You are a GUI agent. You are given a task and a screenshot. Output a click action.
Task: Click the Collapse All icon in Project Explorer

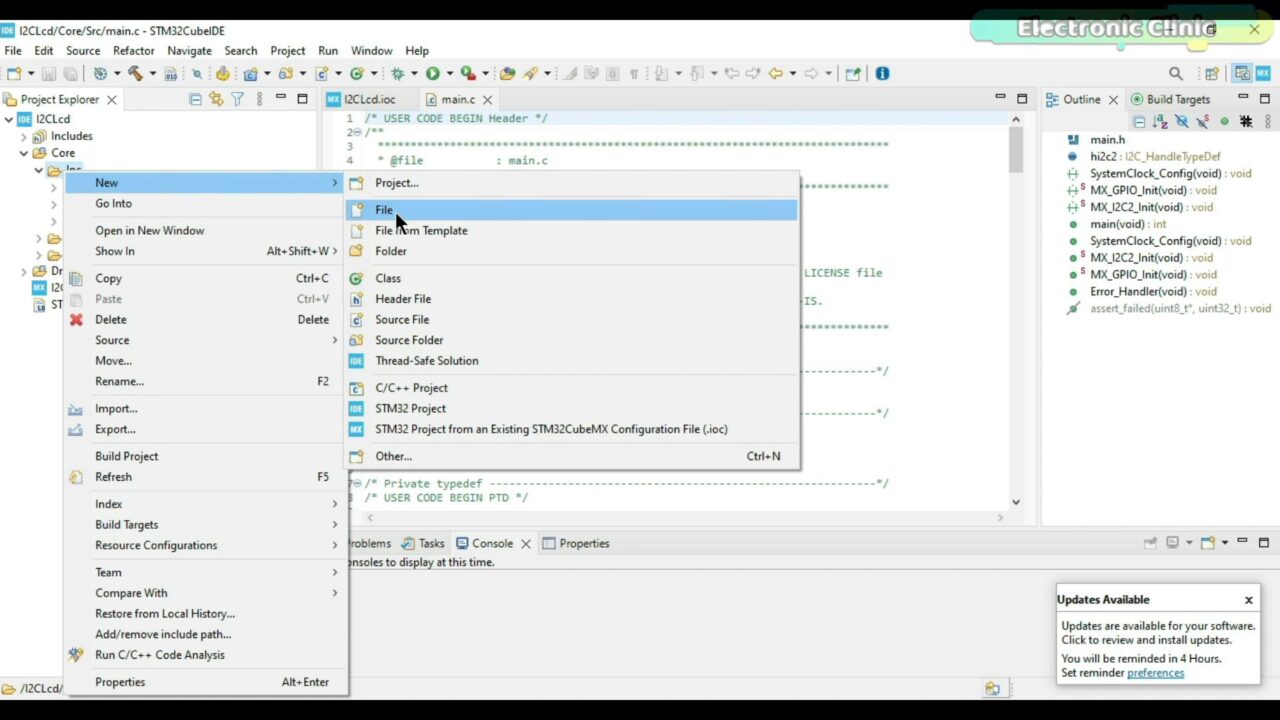click(195, 99)
